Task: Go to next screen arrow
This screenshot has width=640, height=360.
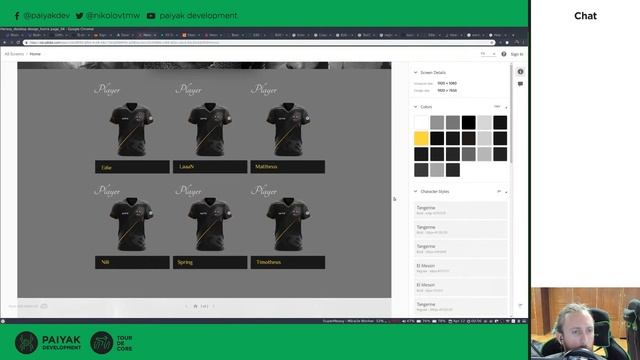Action: [213, 306]
